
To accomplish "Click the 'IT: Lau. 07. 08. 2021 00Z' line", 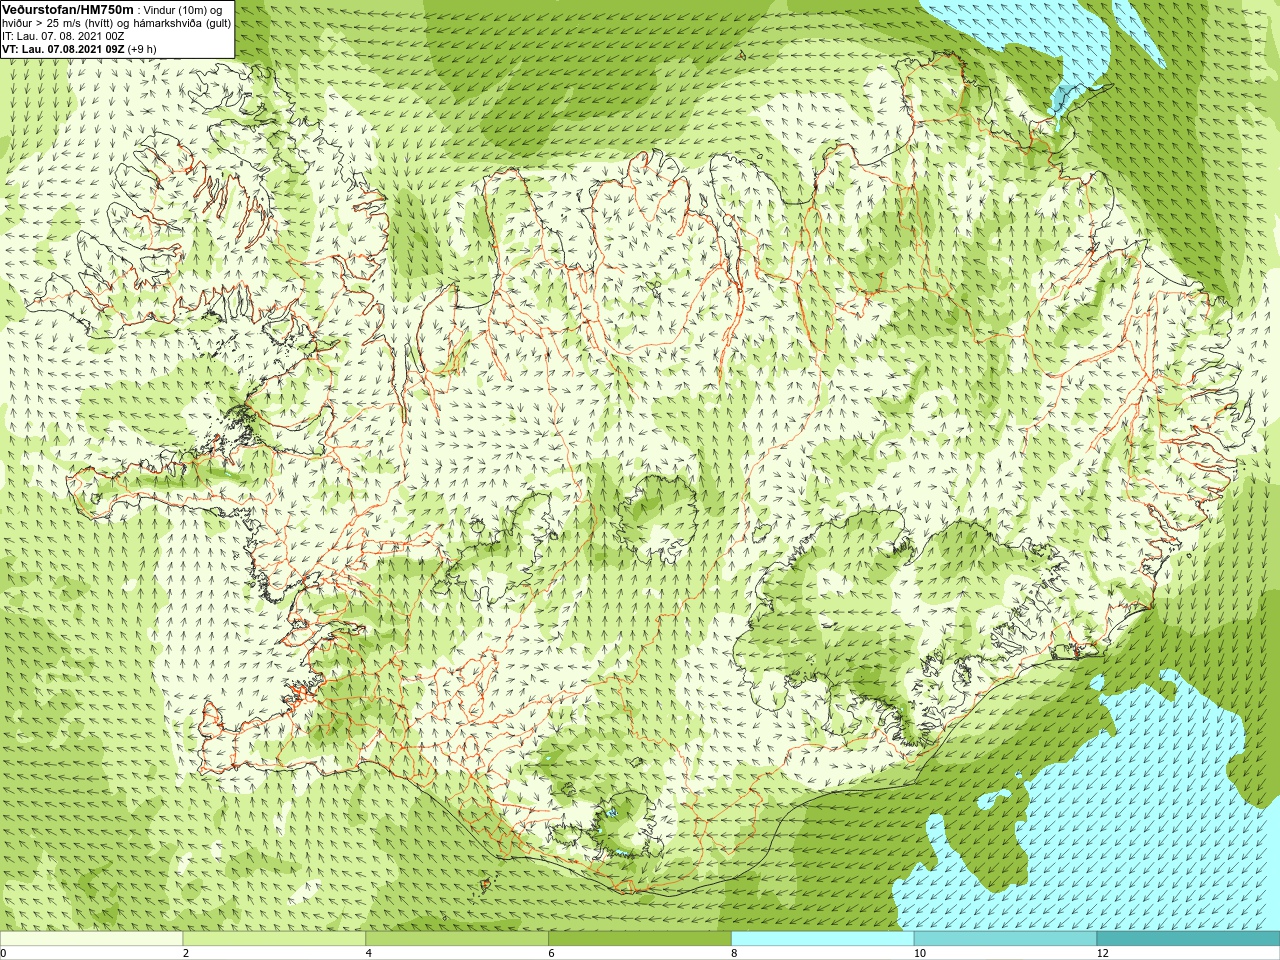I will (63, 36).
